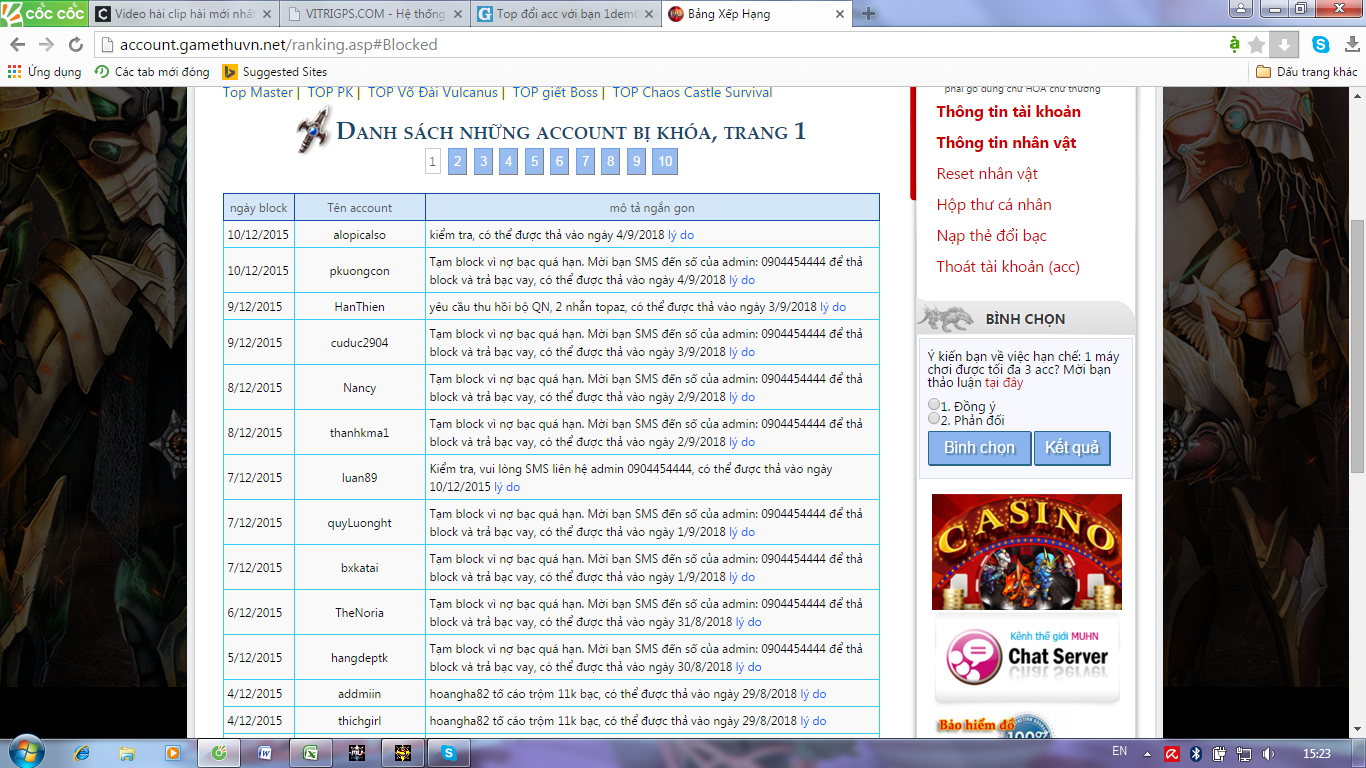Open the TOP giết Boss link
This screenshot has height=768, width=1366.
555,92
